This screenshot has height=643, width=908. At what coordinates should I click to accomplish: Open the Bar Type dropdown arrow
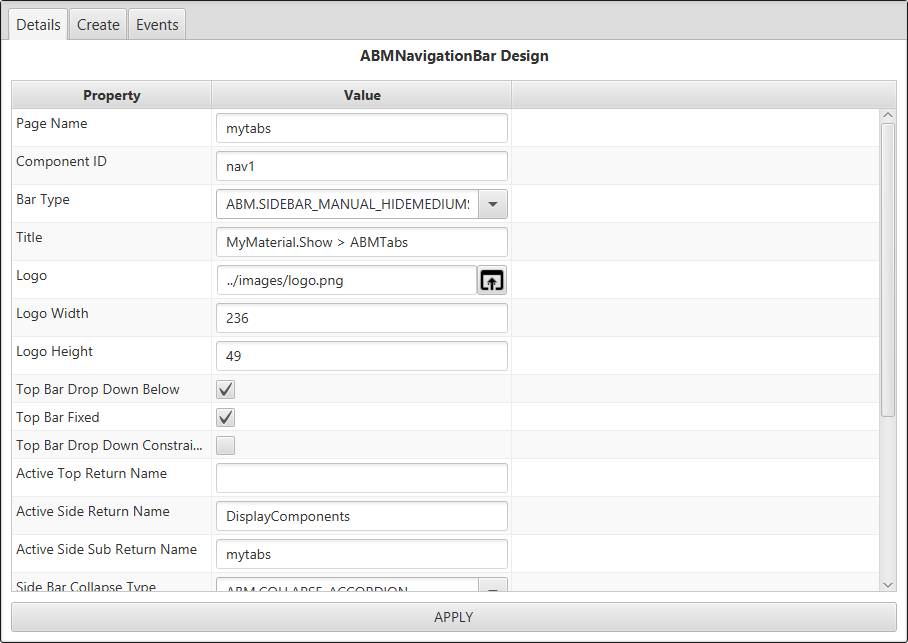[493, 205]
